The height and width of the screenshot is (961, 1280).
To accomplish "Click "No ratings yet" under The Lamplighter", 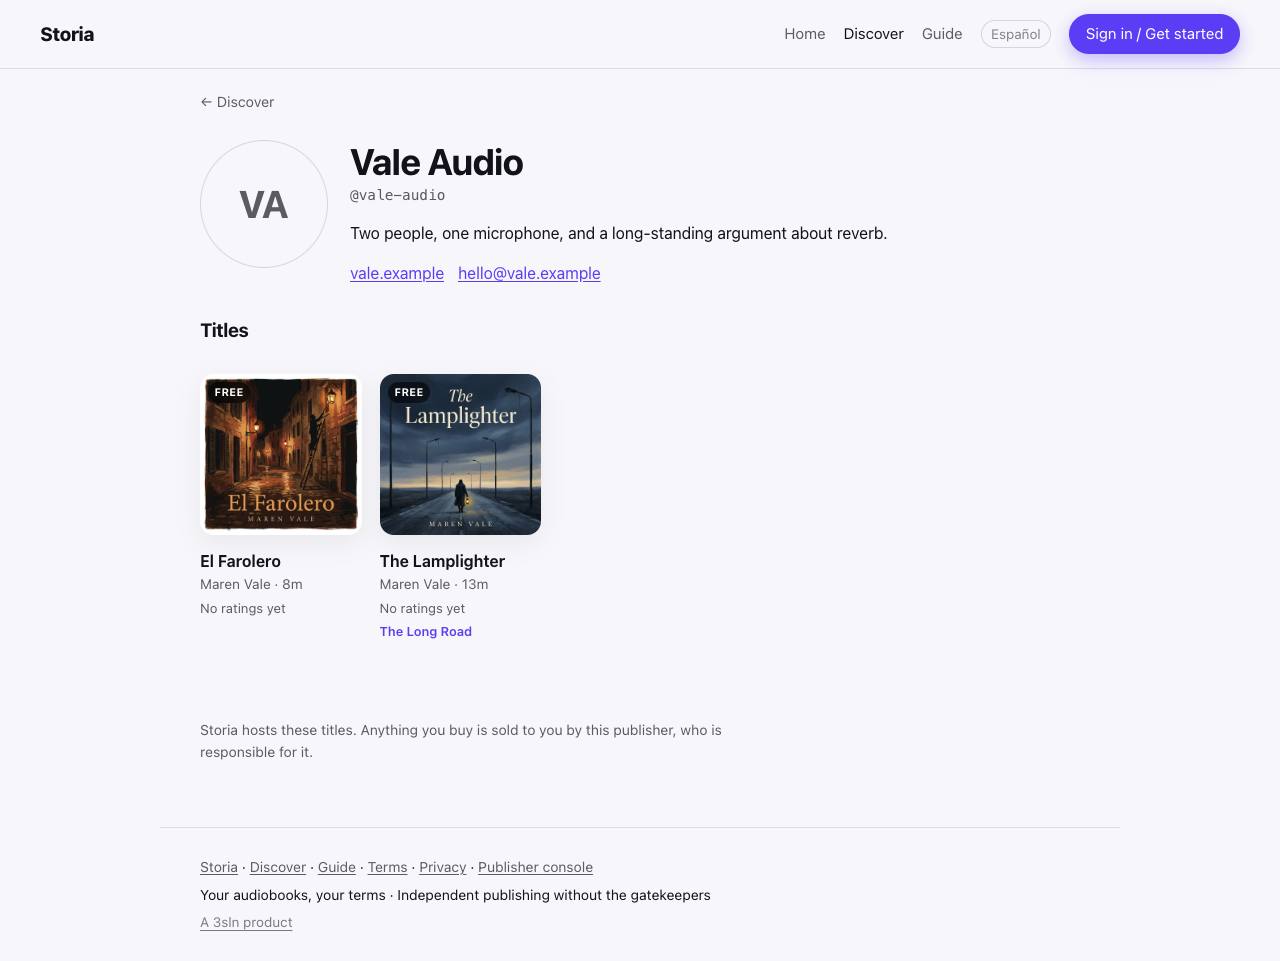I will point(422,608).
